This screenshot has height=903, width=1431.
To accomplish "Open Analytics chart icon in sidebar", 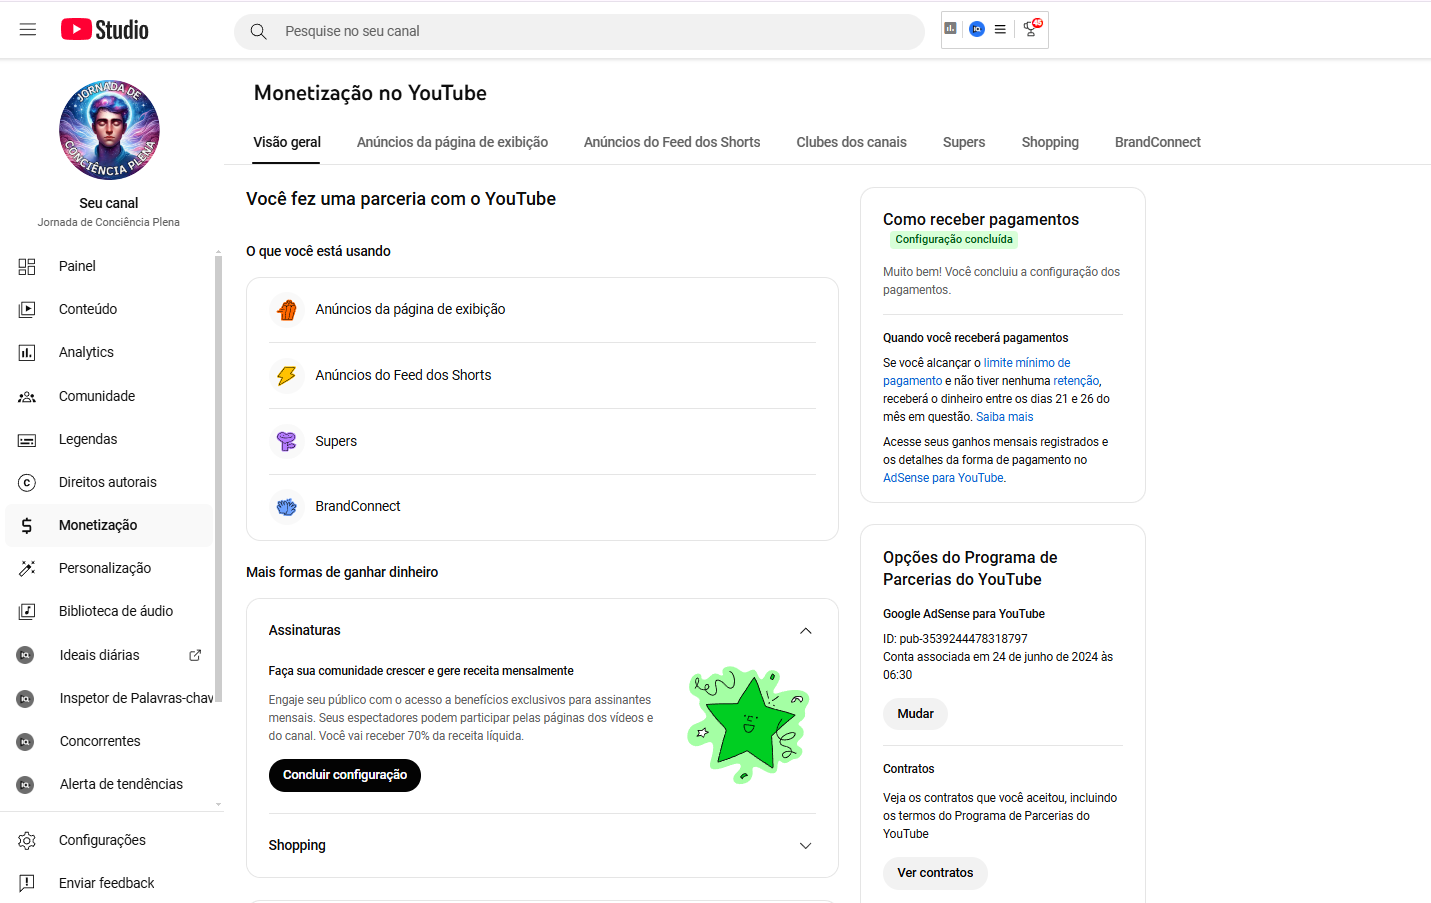I will (x=27, y=352).
